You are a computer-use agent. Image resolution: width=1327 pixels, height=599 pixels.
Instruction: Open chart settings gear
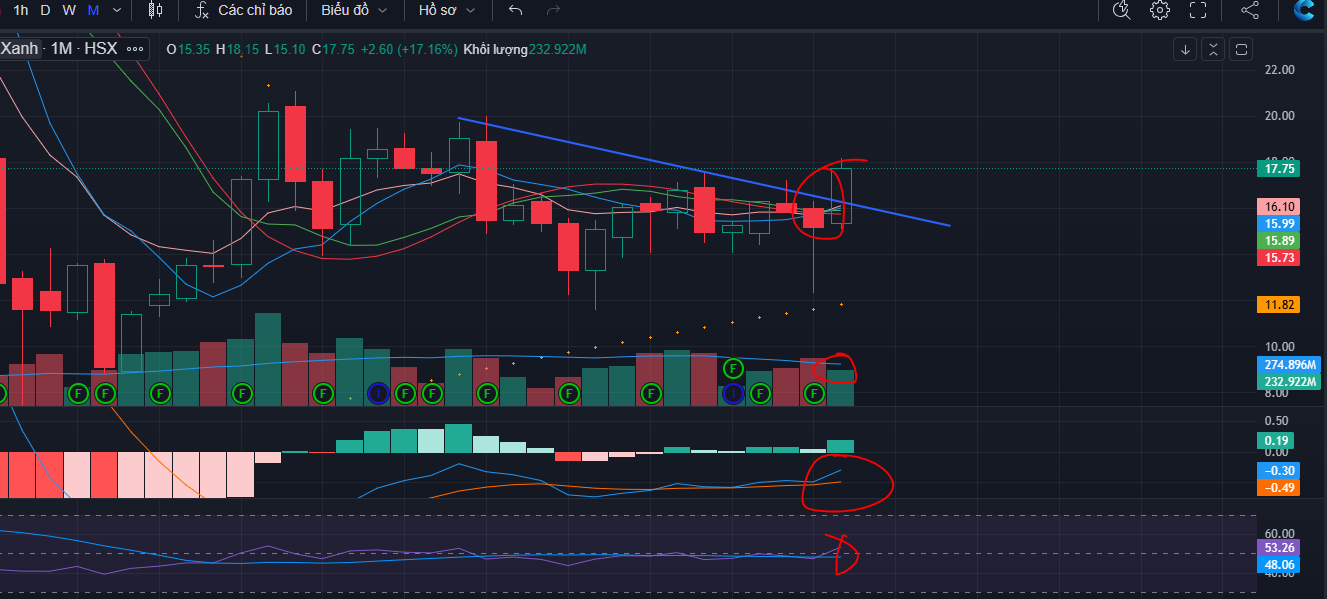pyautogui.click(x=1160, y=10)
